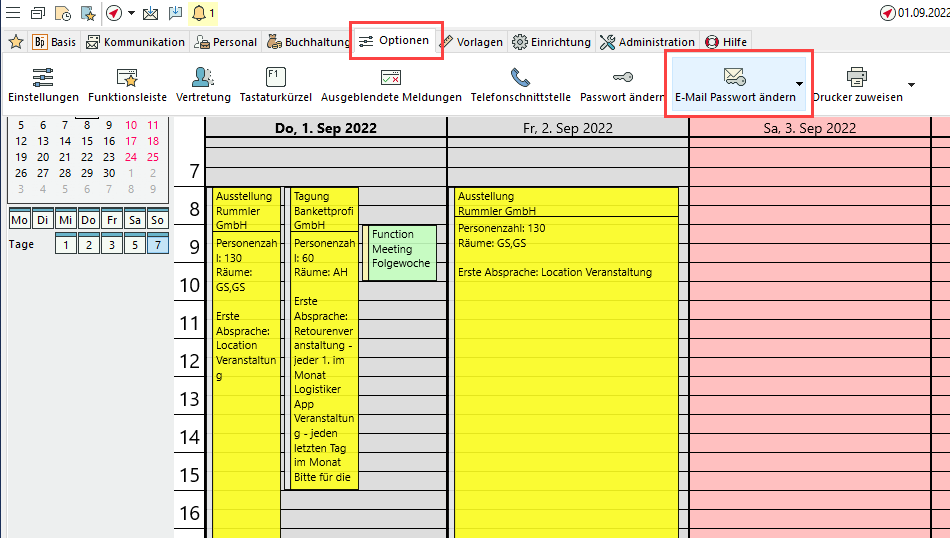950x538 pixels.
Task: Select the Function Meeting Folgewoche appointment
Action: tap(401, 250)
